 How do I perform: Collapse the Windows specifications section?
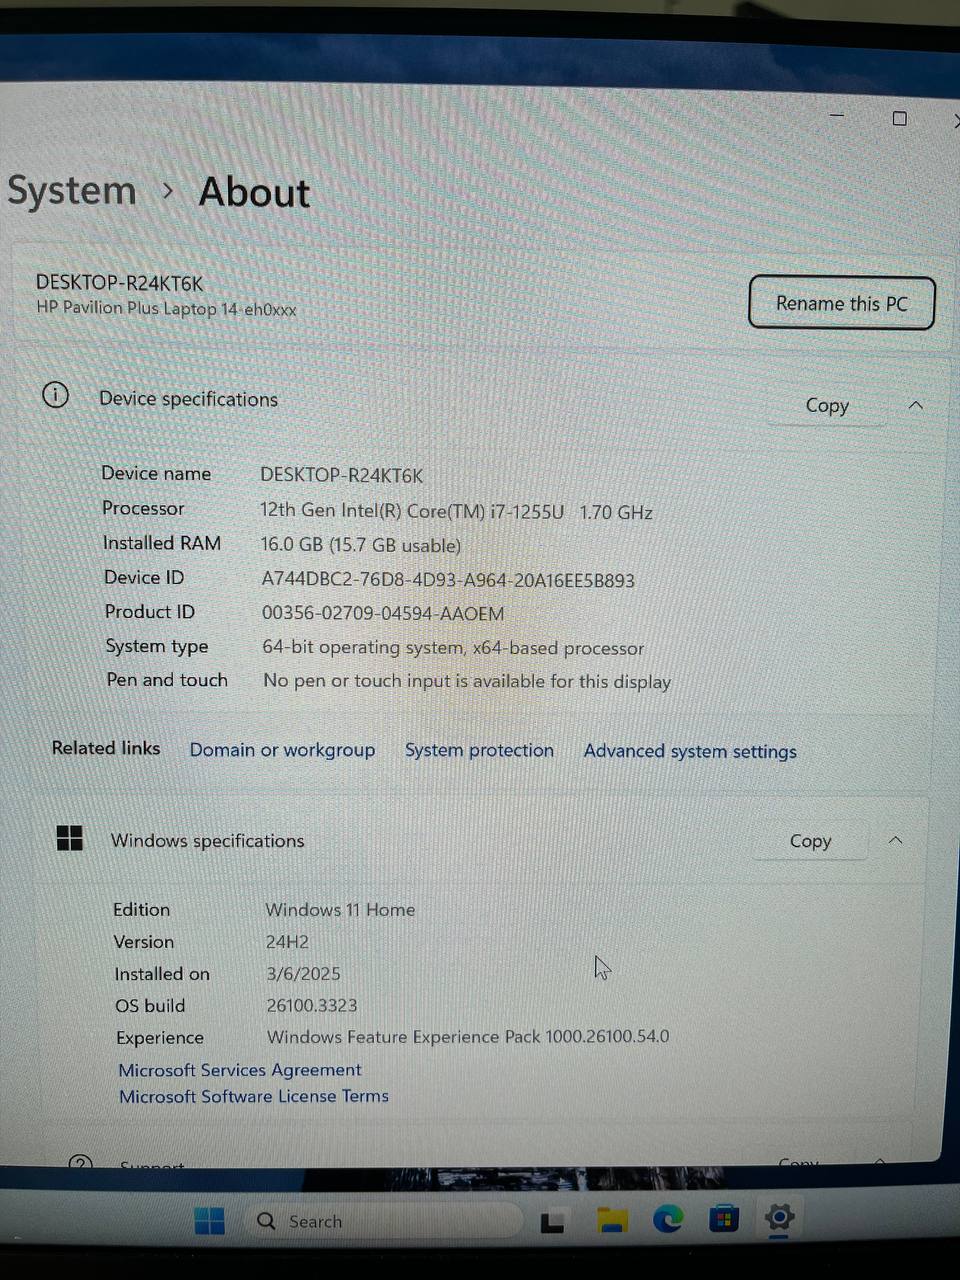pos(895,840)
